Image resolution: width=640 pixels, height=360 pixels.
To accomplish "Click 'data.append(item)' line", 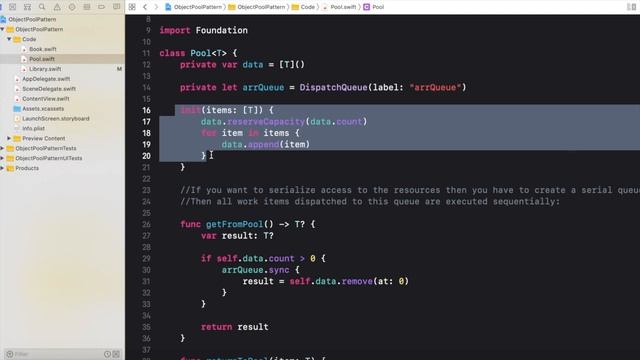I will click(266, 144).
